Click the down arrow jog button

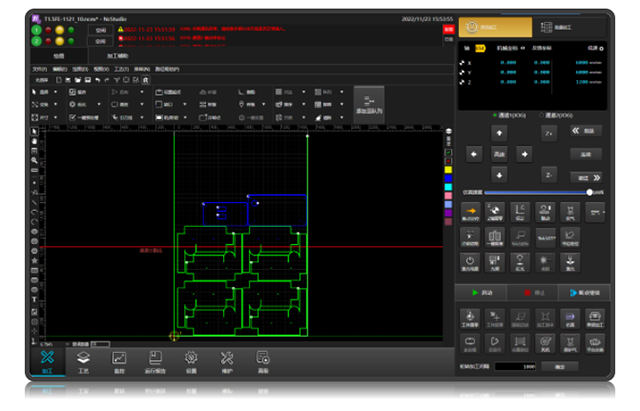point(500,175)
